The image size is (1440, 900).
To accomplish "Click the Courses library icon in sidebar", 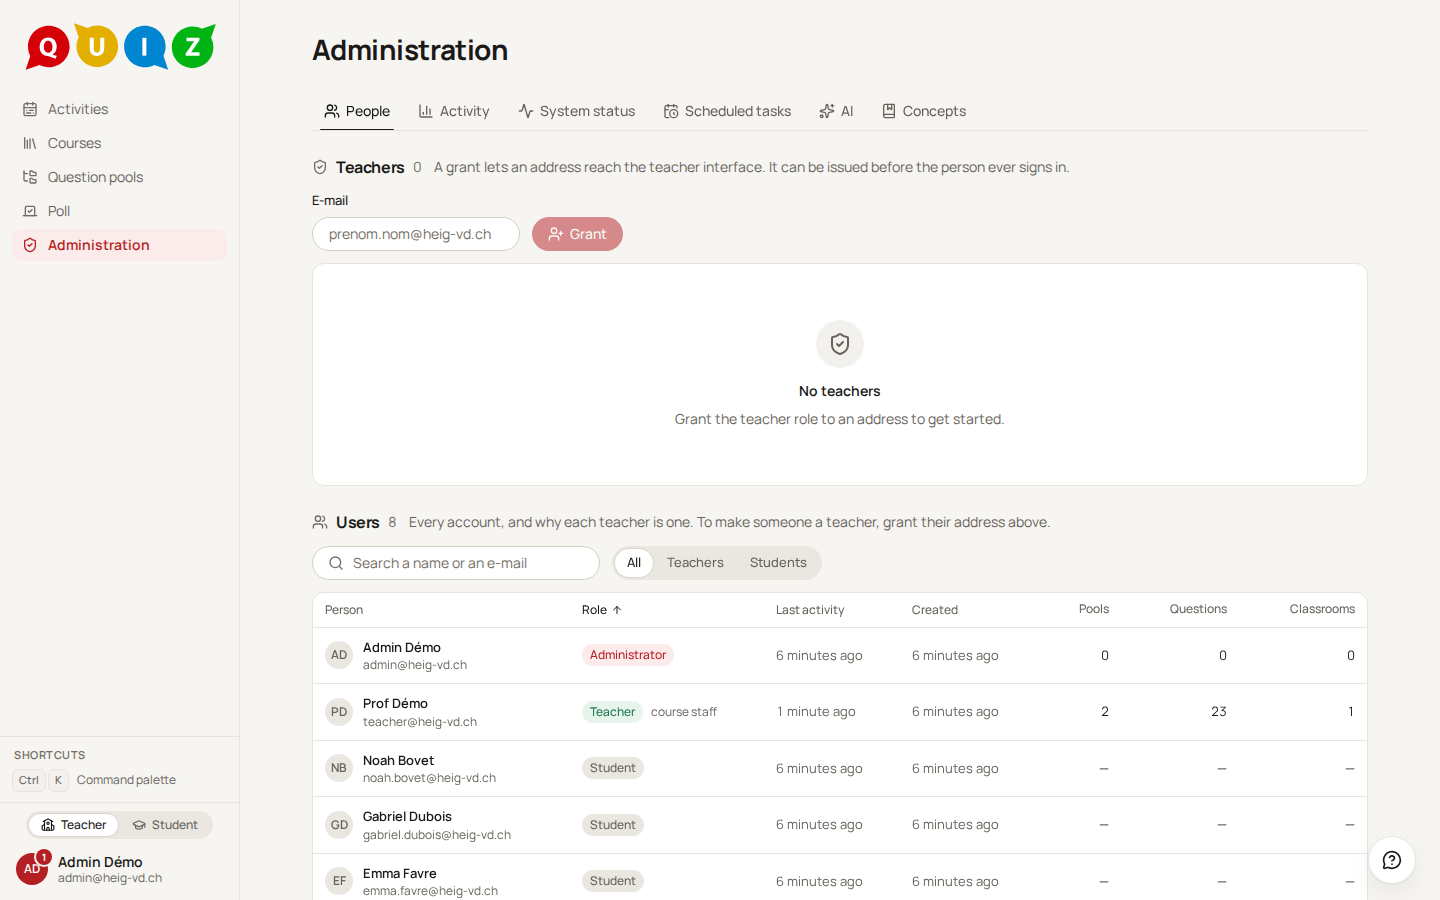I will 30,143.
